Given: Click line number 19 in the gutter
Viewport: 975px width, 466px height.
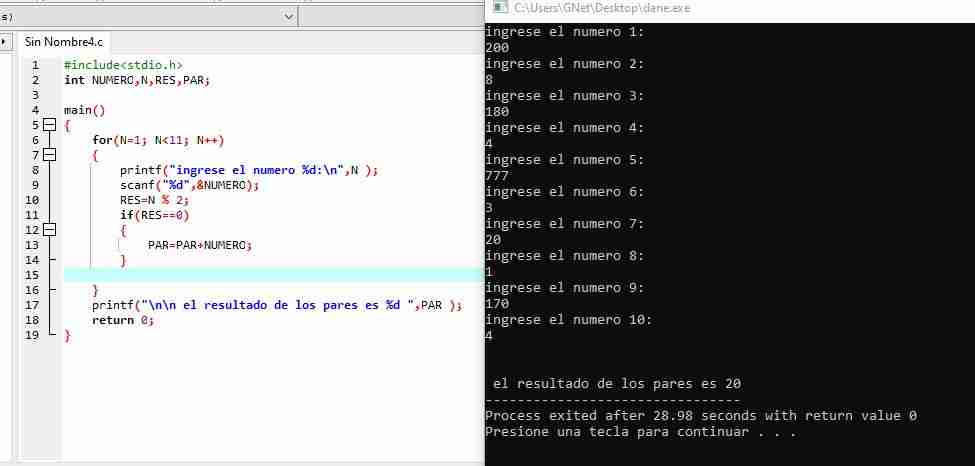Looking at the screenshot, I should pos(32,335).
